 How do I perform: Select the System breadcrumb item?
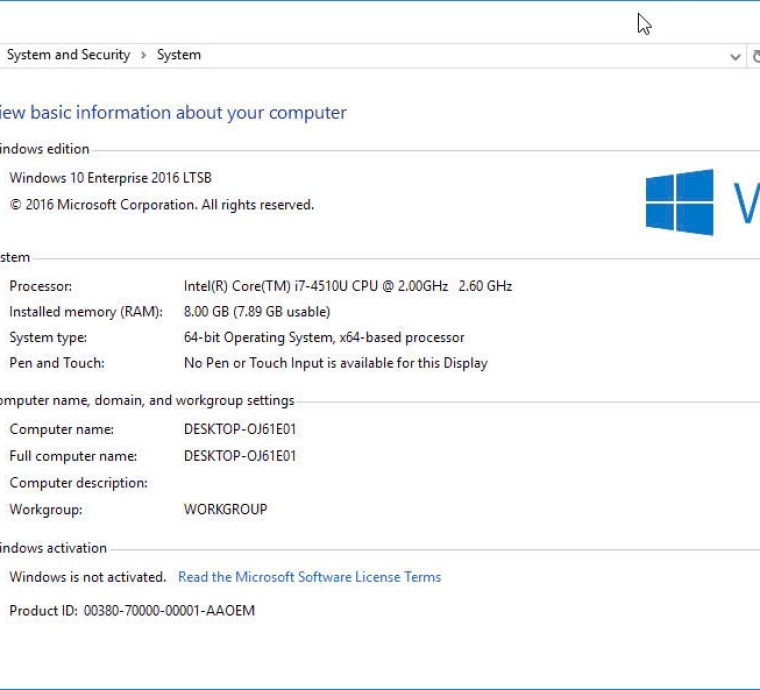[178, 55]
